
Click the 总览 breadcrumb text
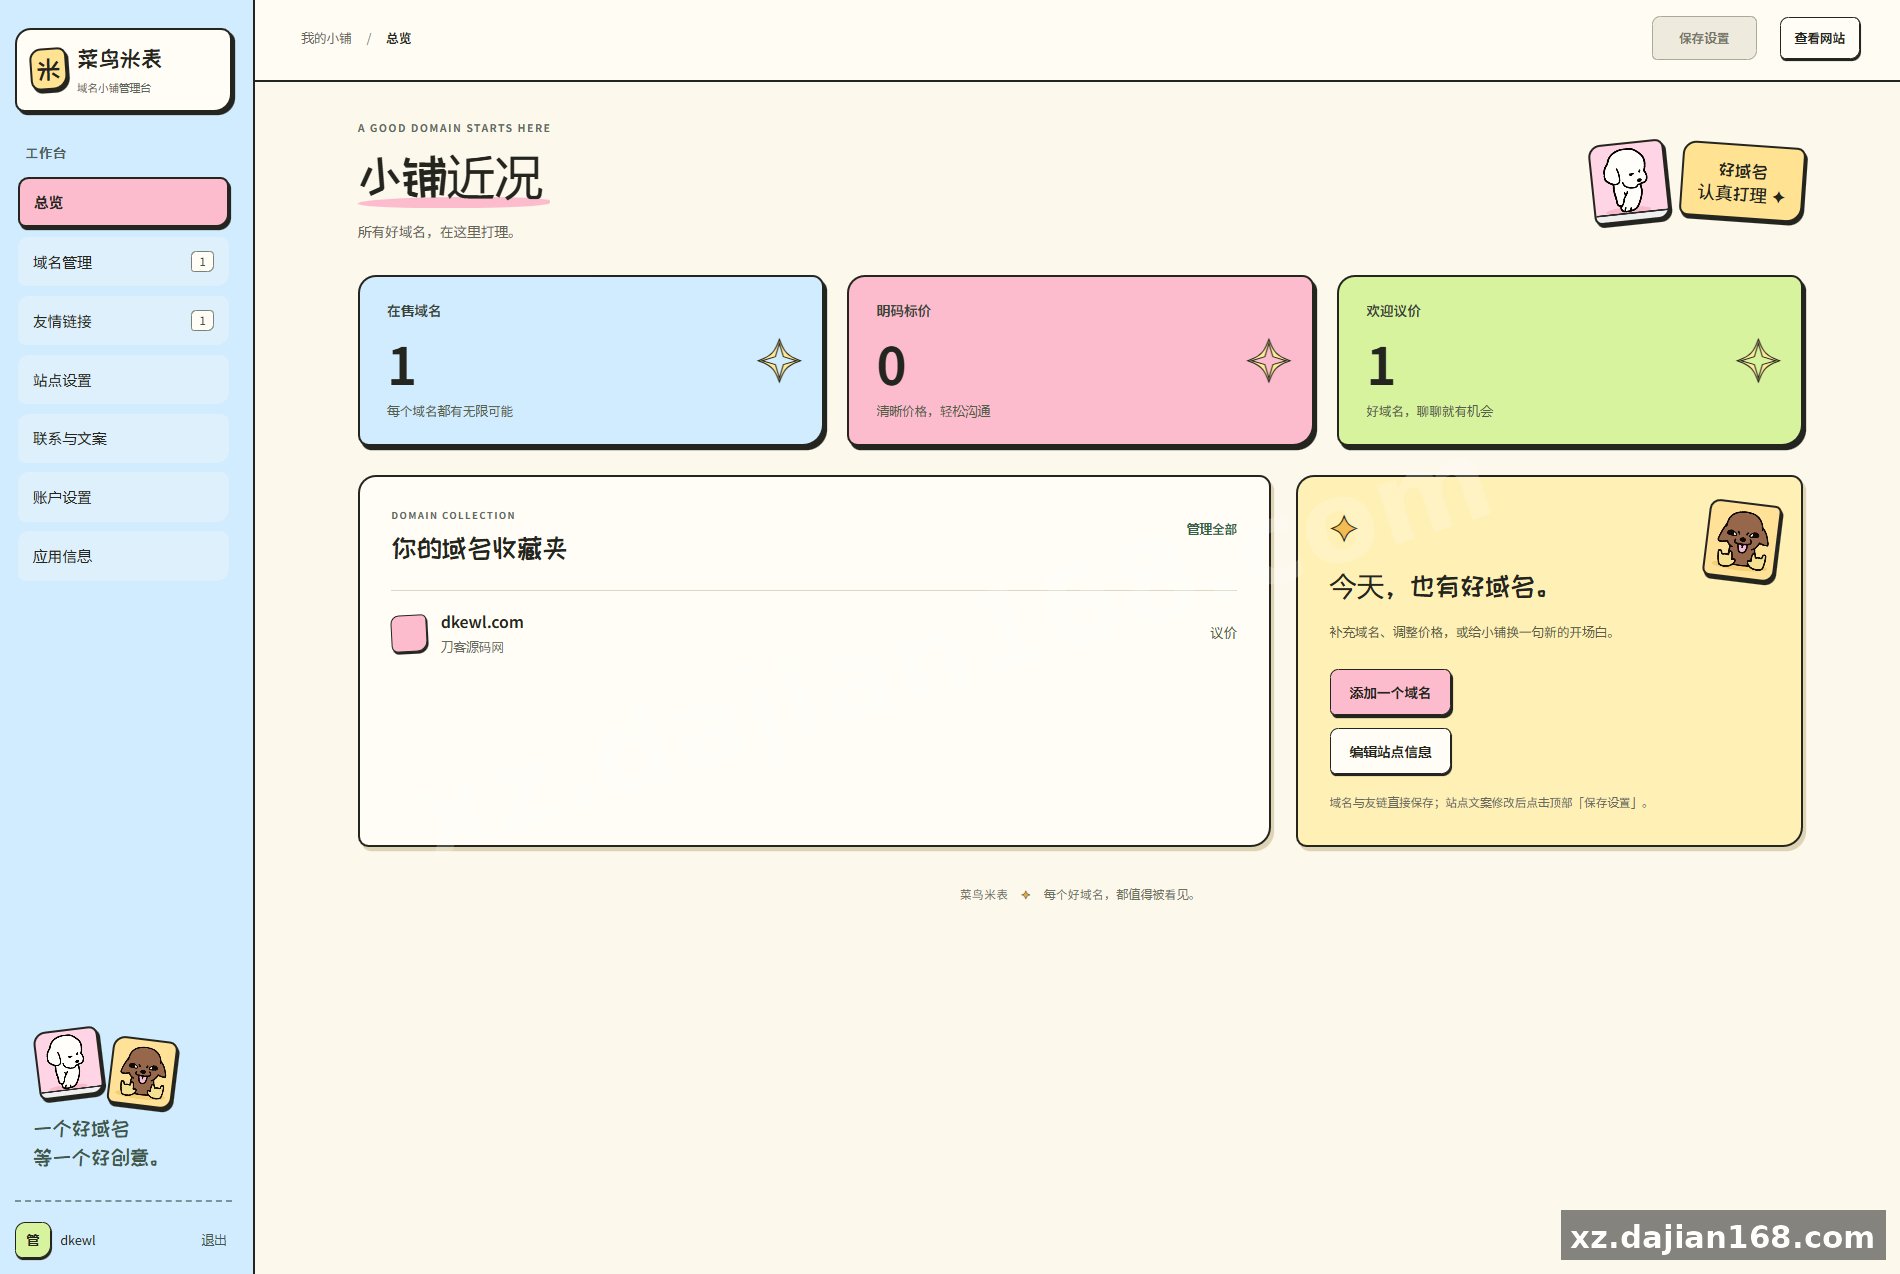coord(398,38)
